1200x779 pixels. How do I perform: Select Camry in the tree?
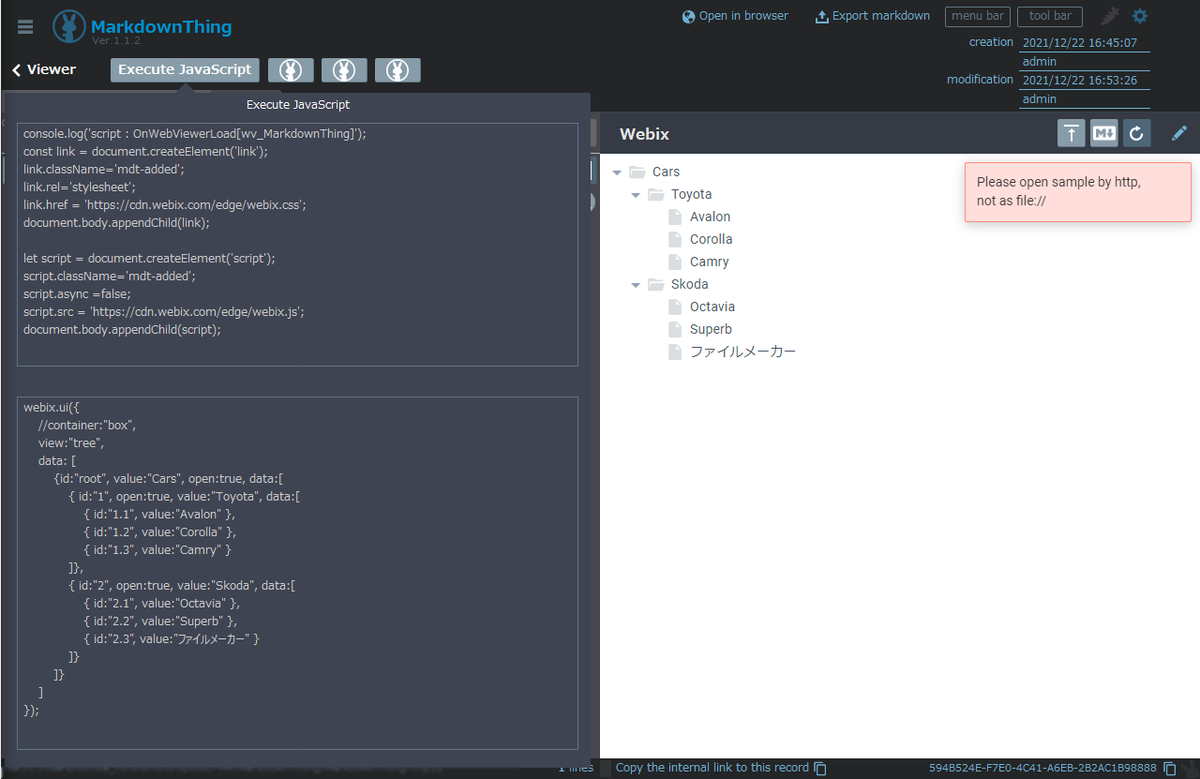(709, 262)
